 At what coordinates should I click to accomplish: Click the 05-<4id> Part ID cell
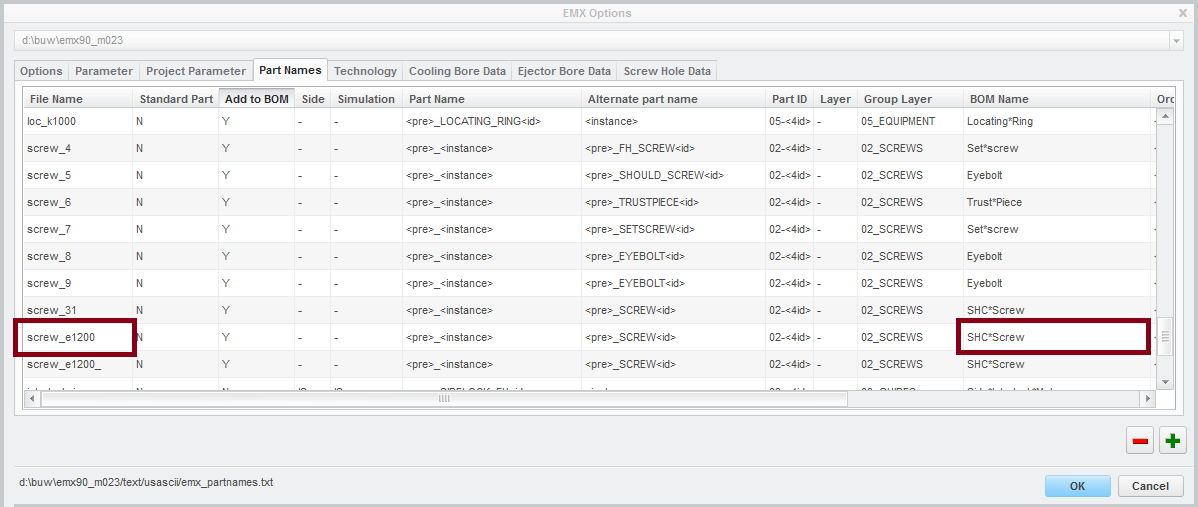coord(789,121)
